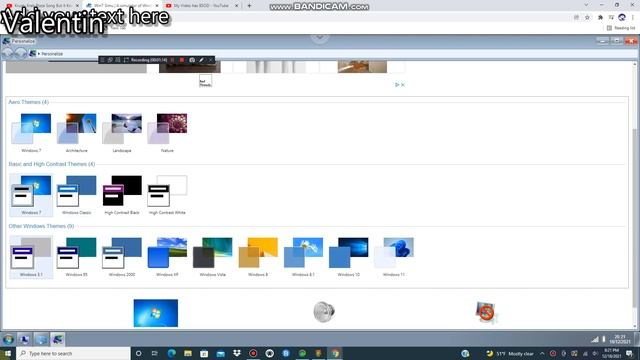Open the Reading list
The image size is (640, 360).
pos(621,28)
